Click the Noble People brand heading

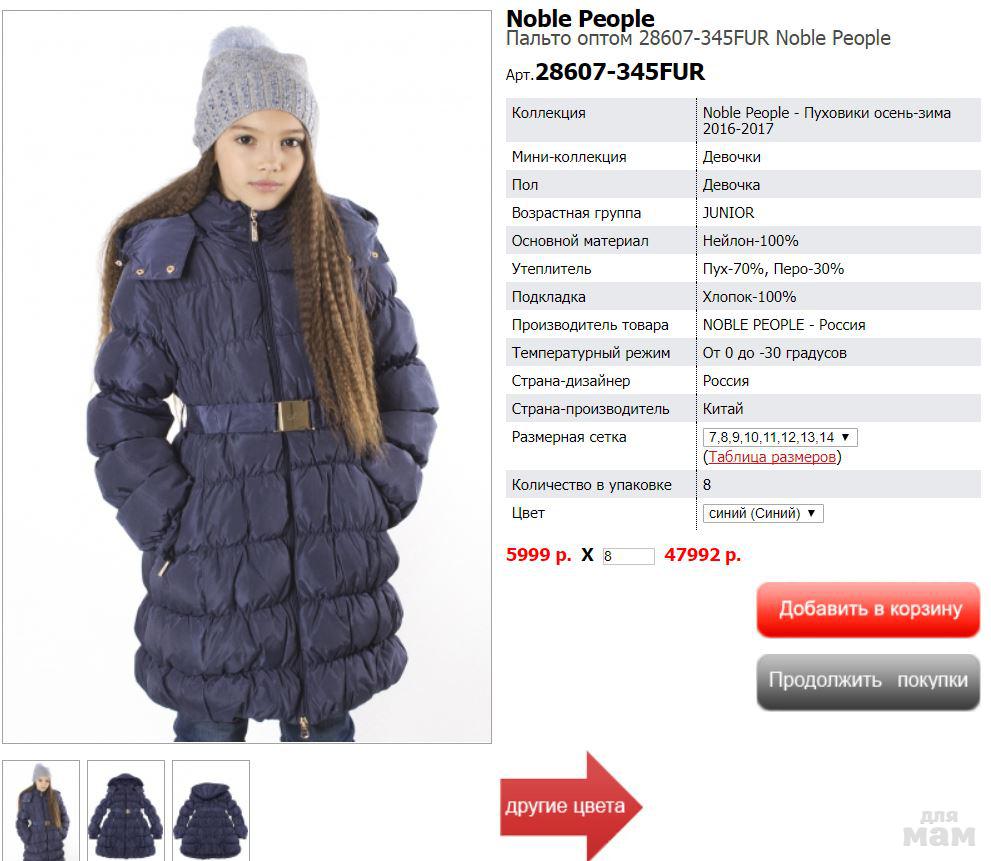click(580, 18)
